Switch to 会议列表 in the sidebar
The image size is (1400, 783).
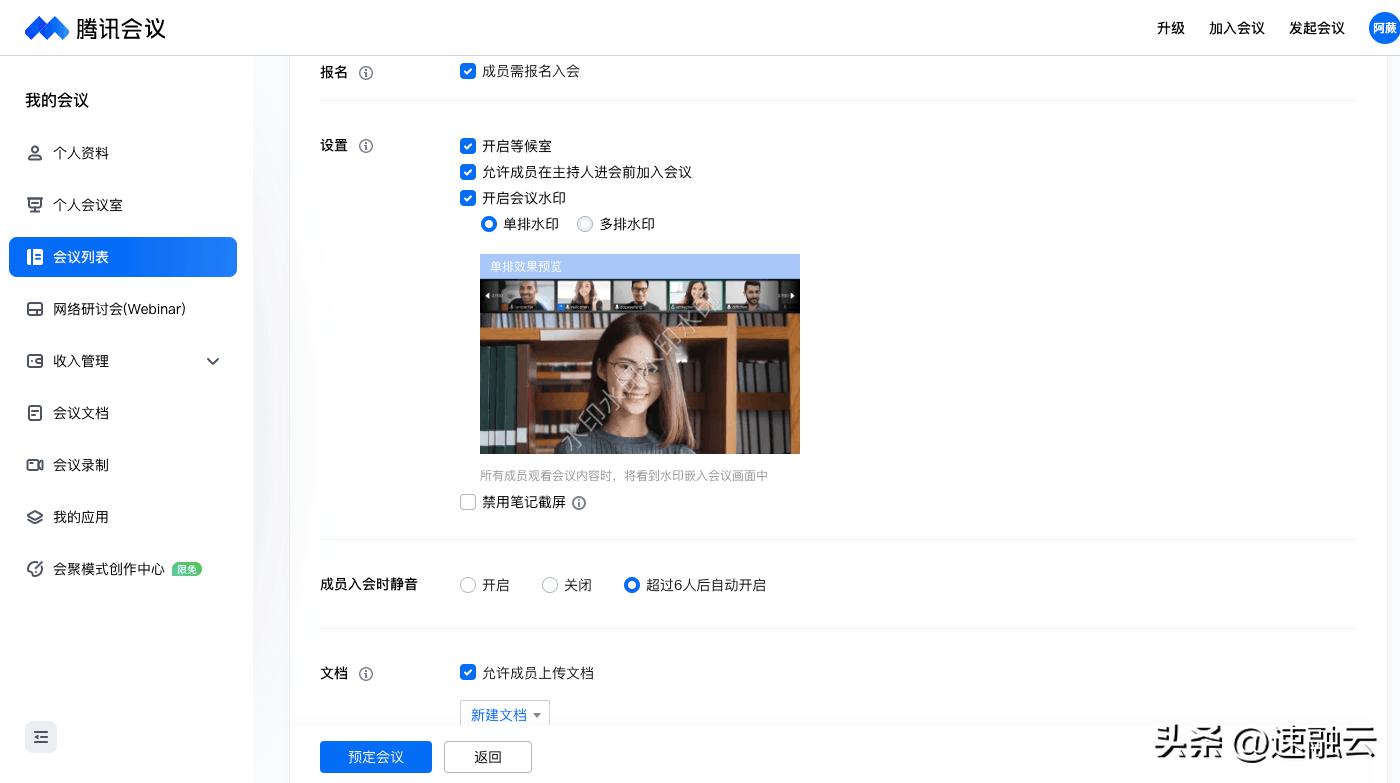pos(81,257)
